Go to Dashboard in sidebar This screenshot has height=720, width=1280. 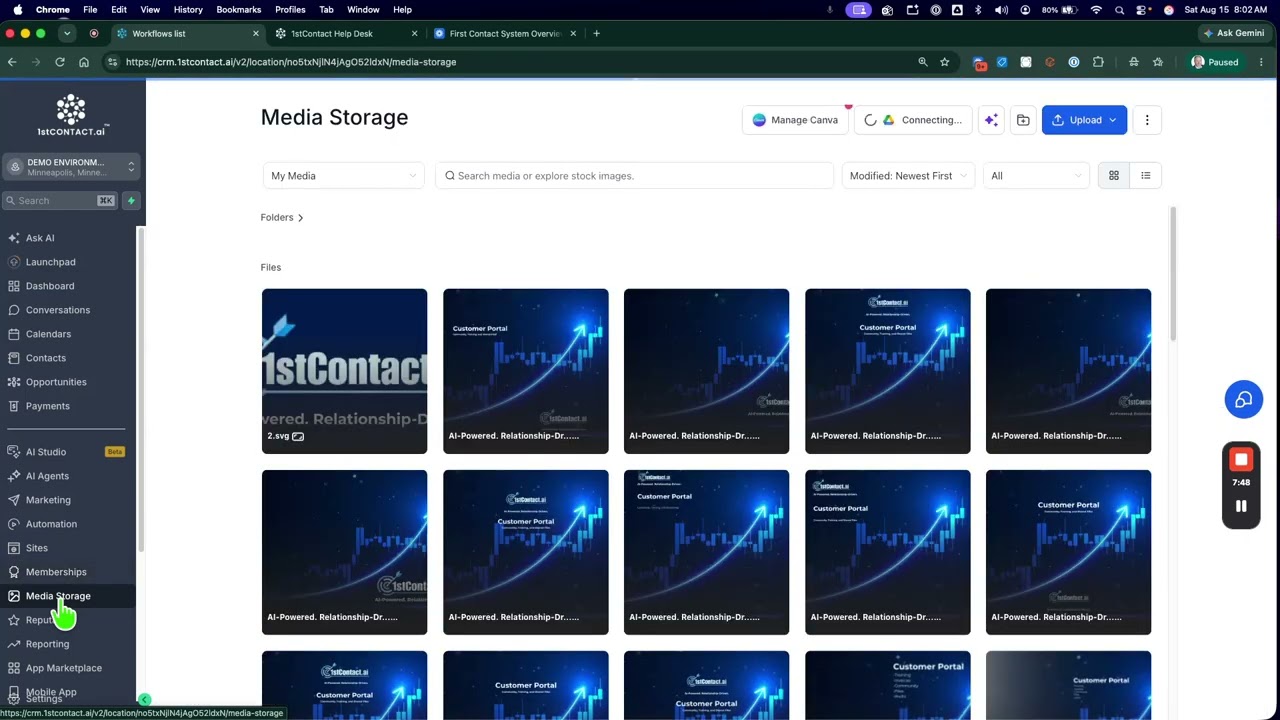tap(50, 286)
